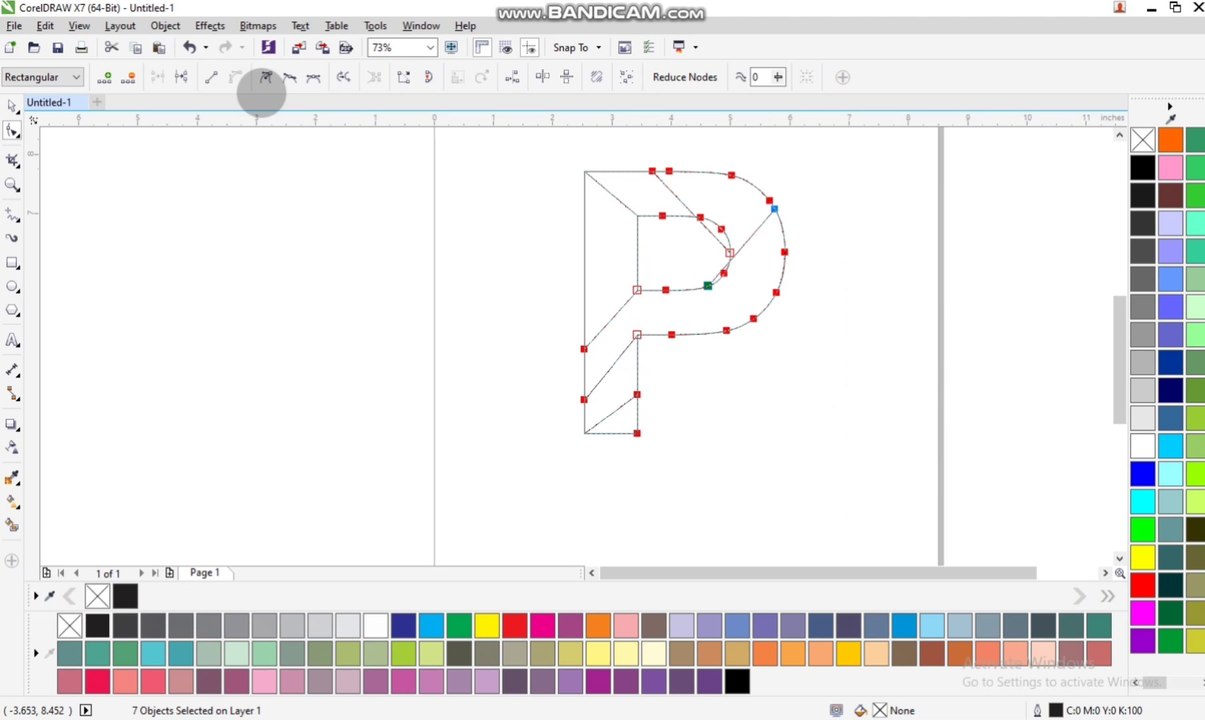Click the Reverse Direction icon
This screenshot has width=1205, height=720.
[343, 77]
